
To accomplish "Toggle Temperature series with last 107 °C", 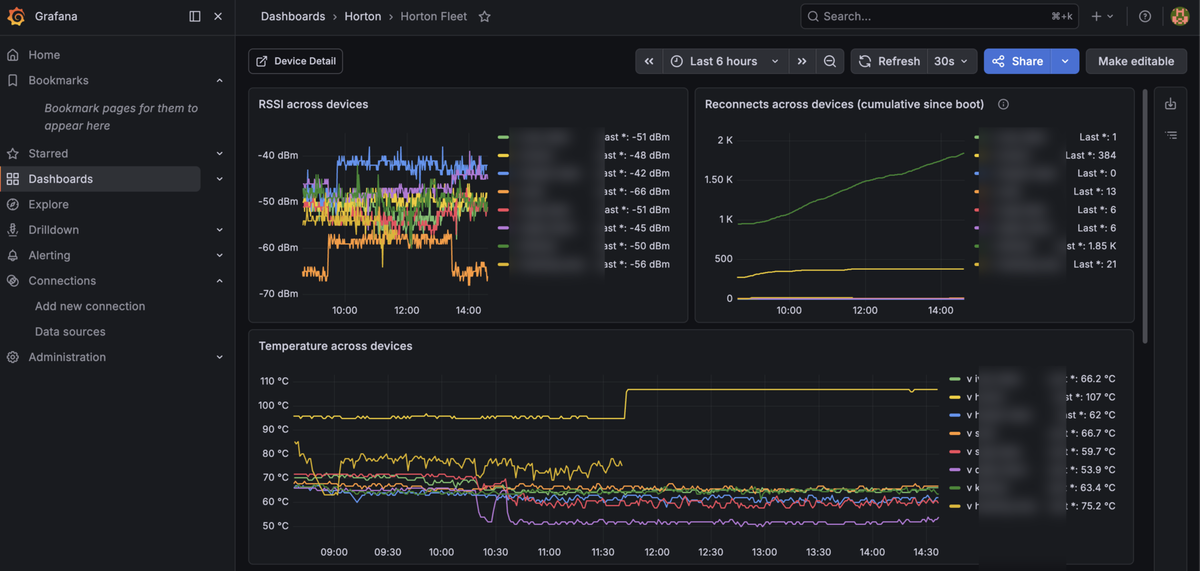I will click(x=1032, y=397).
